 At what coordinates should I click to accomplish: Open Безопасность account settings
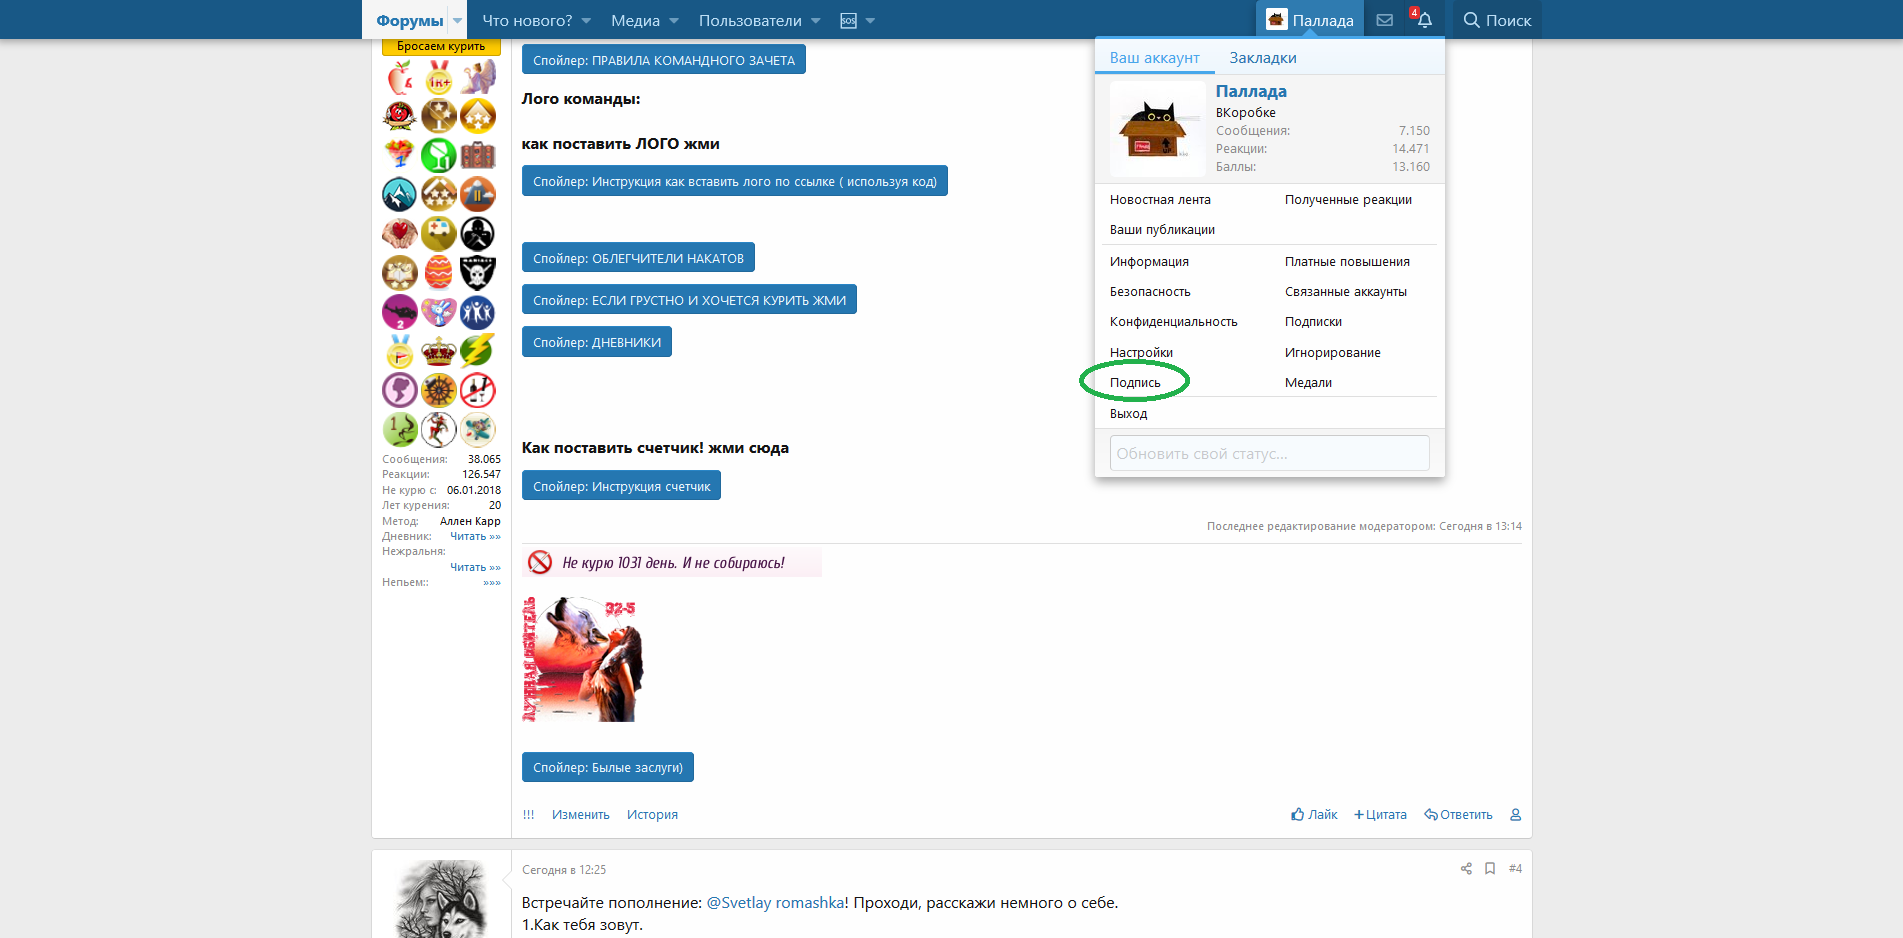[x=1150, y=292]
